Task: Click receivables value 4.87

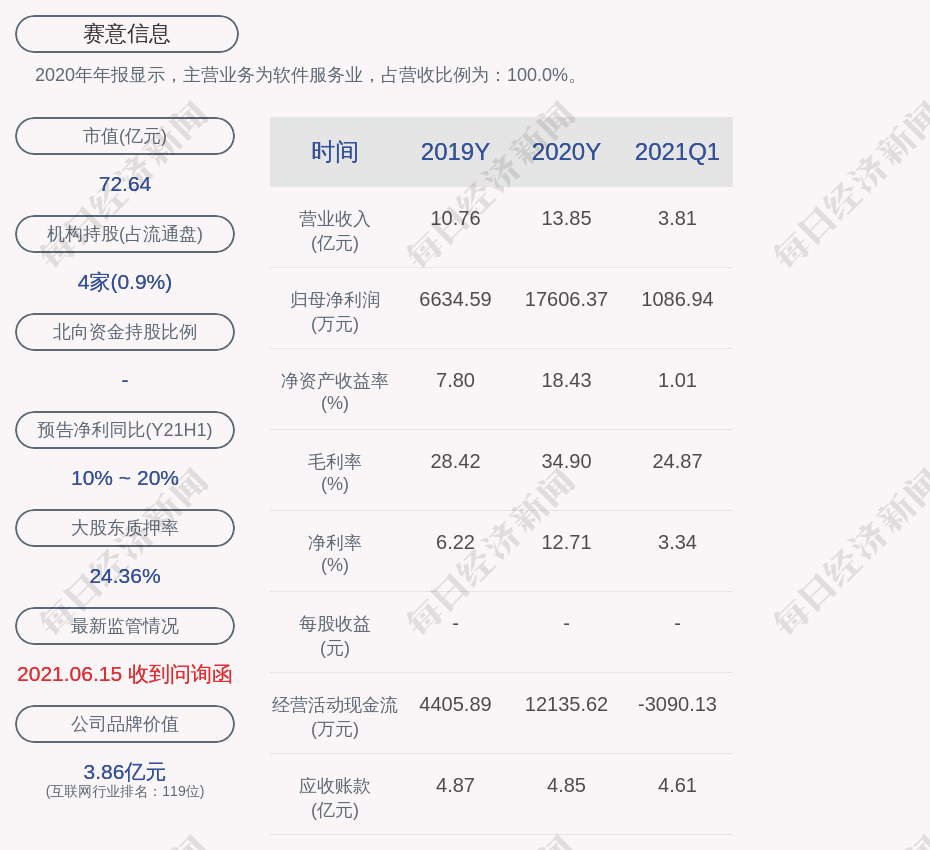Action: (x=455, y=785)
